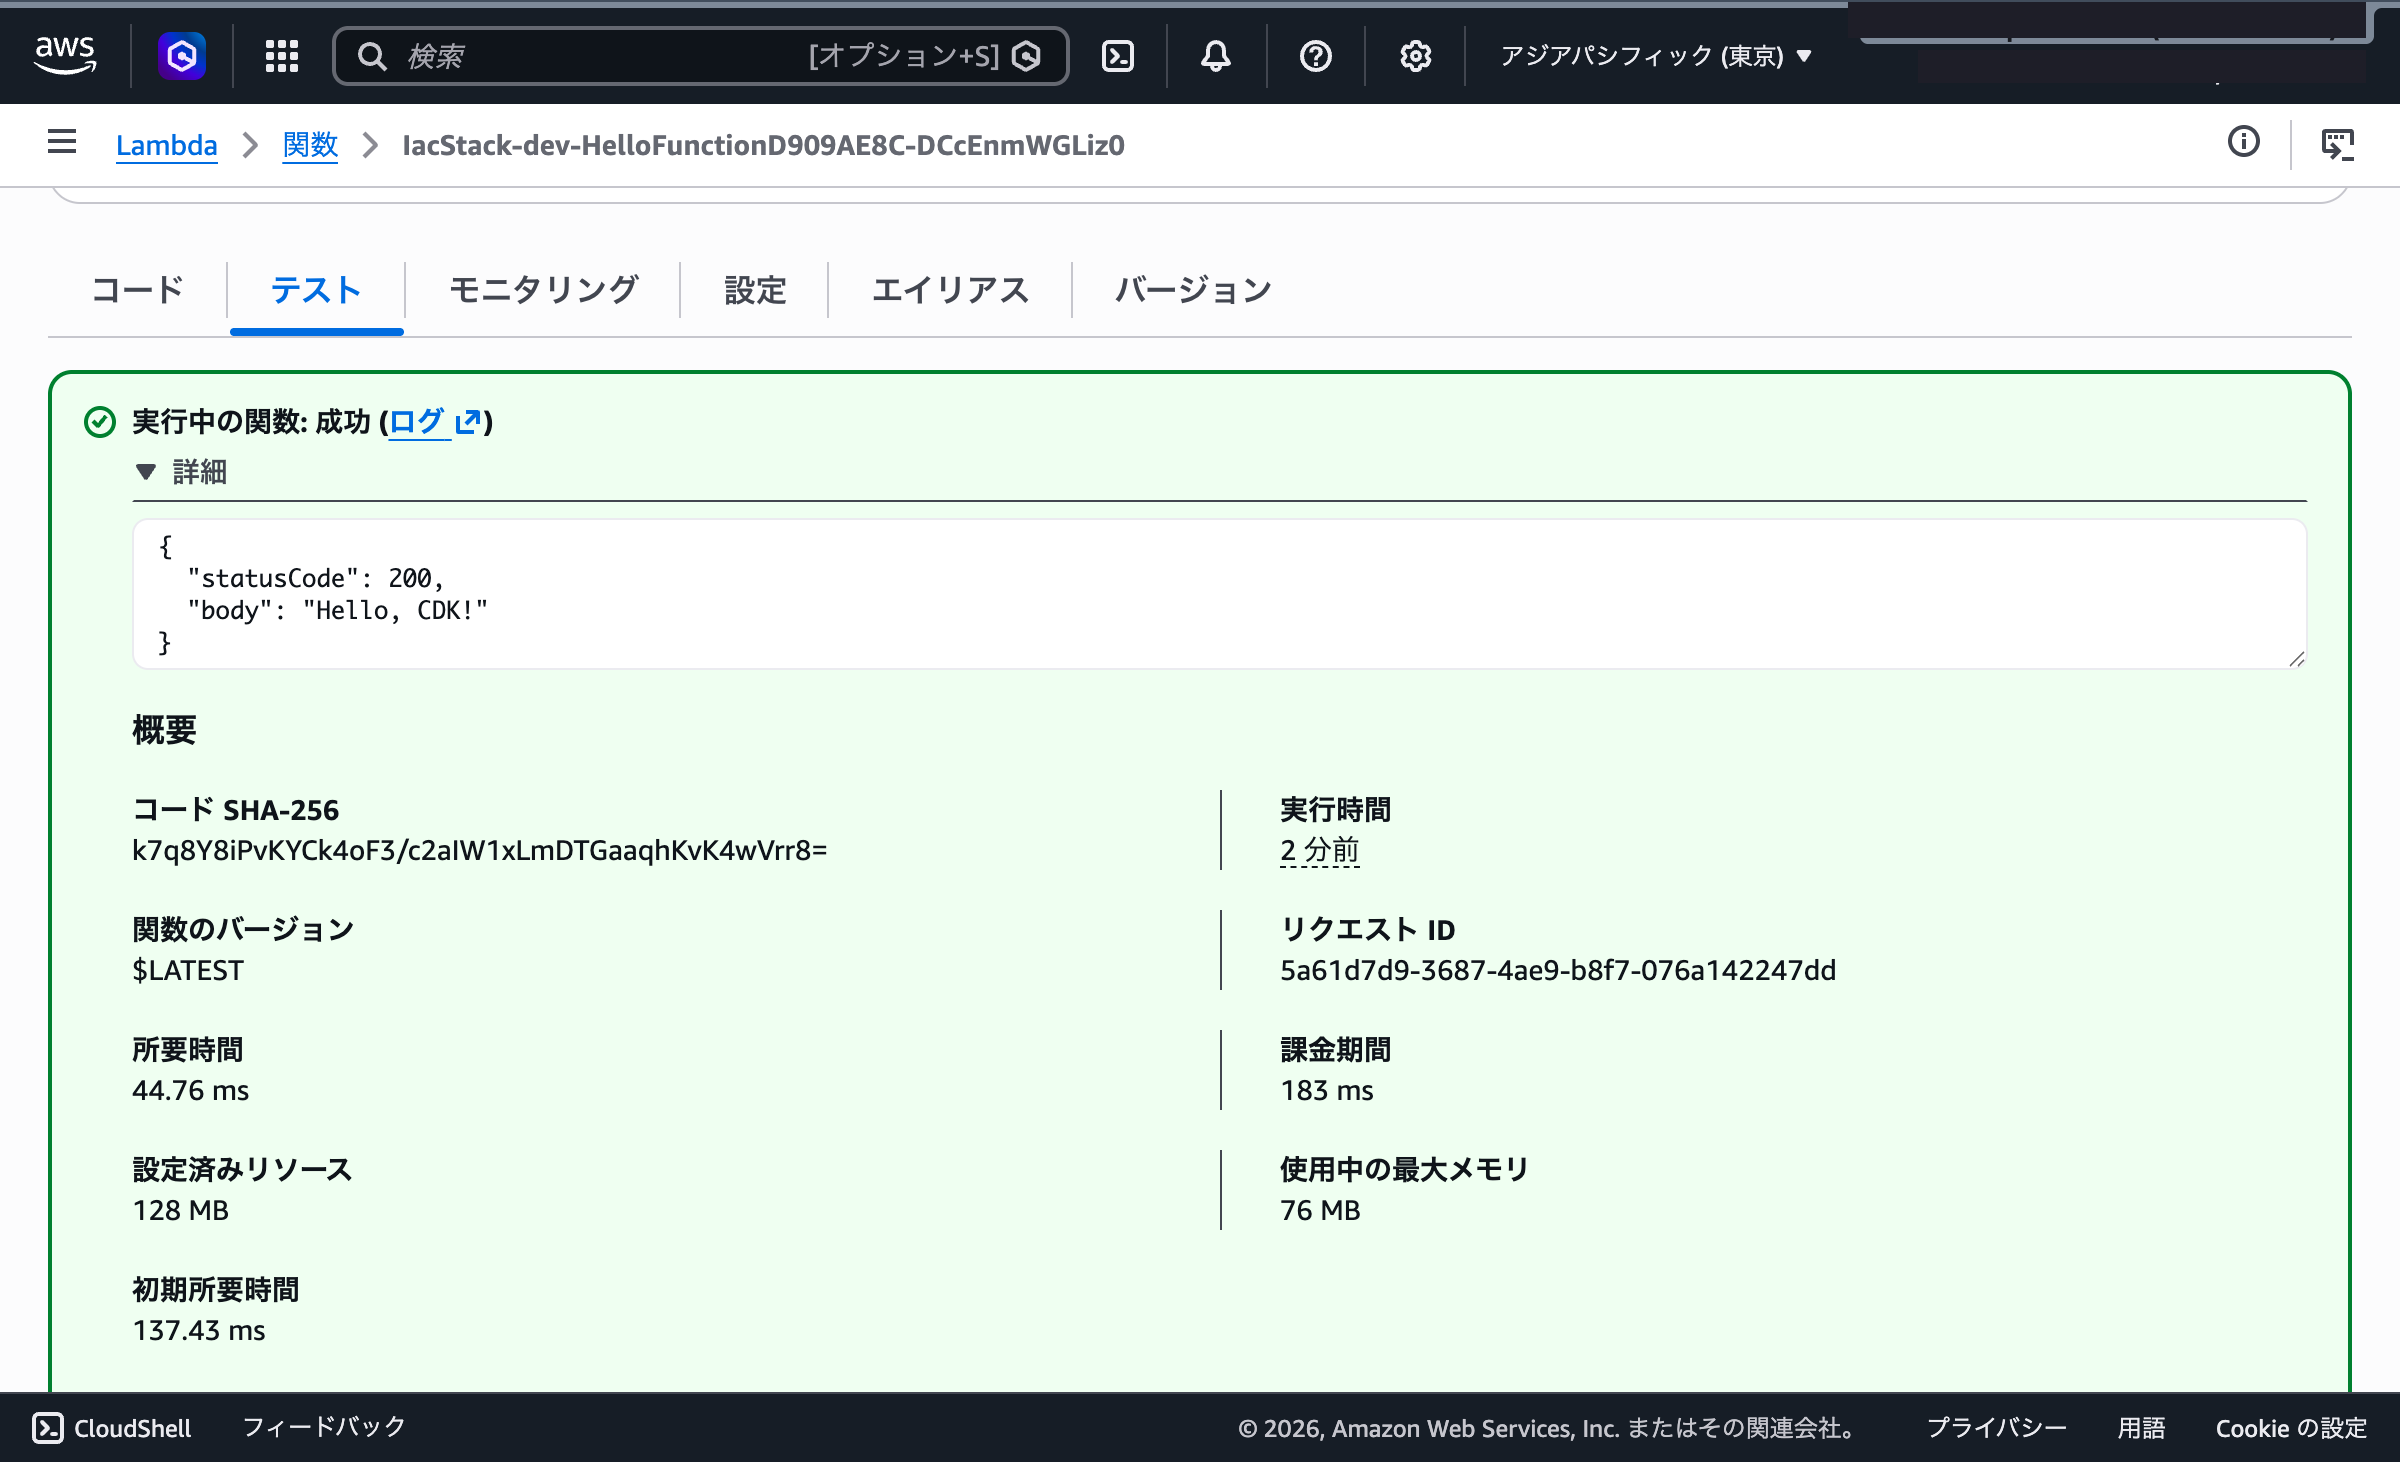Follow the Lambda breadcrumb link
Image resolution: width=2400 pixels, height=1462 pixels.
coord(166,146)
